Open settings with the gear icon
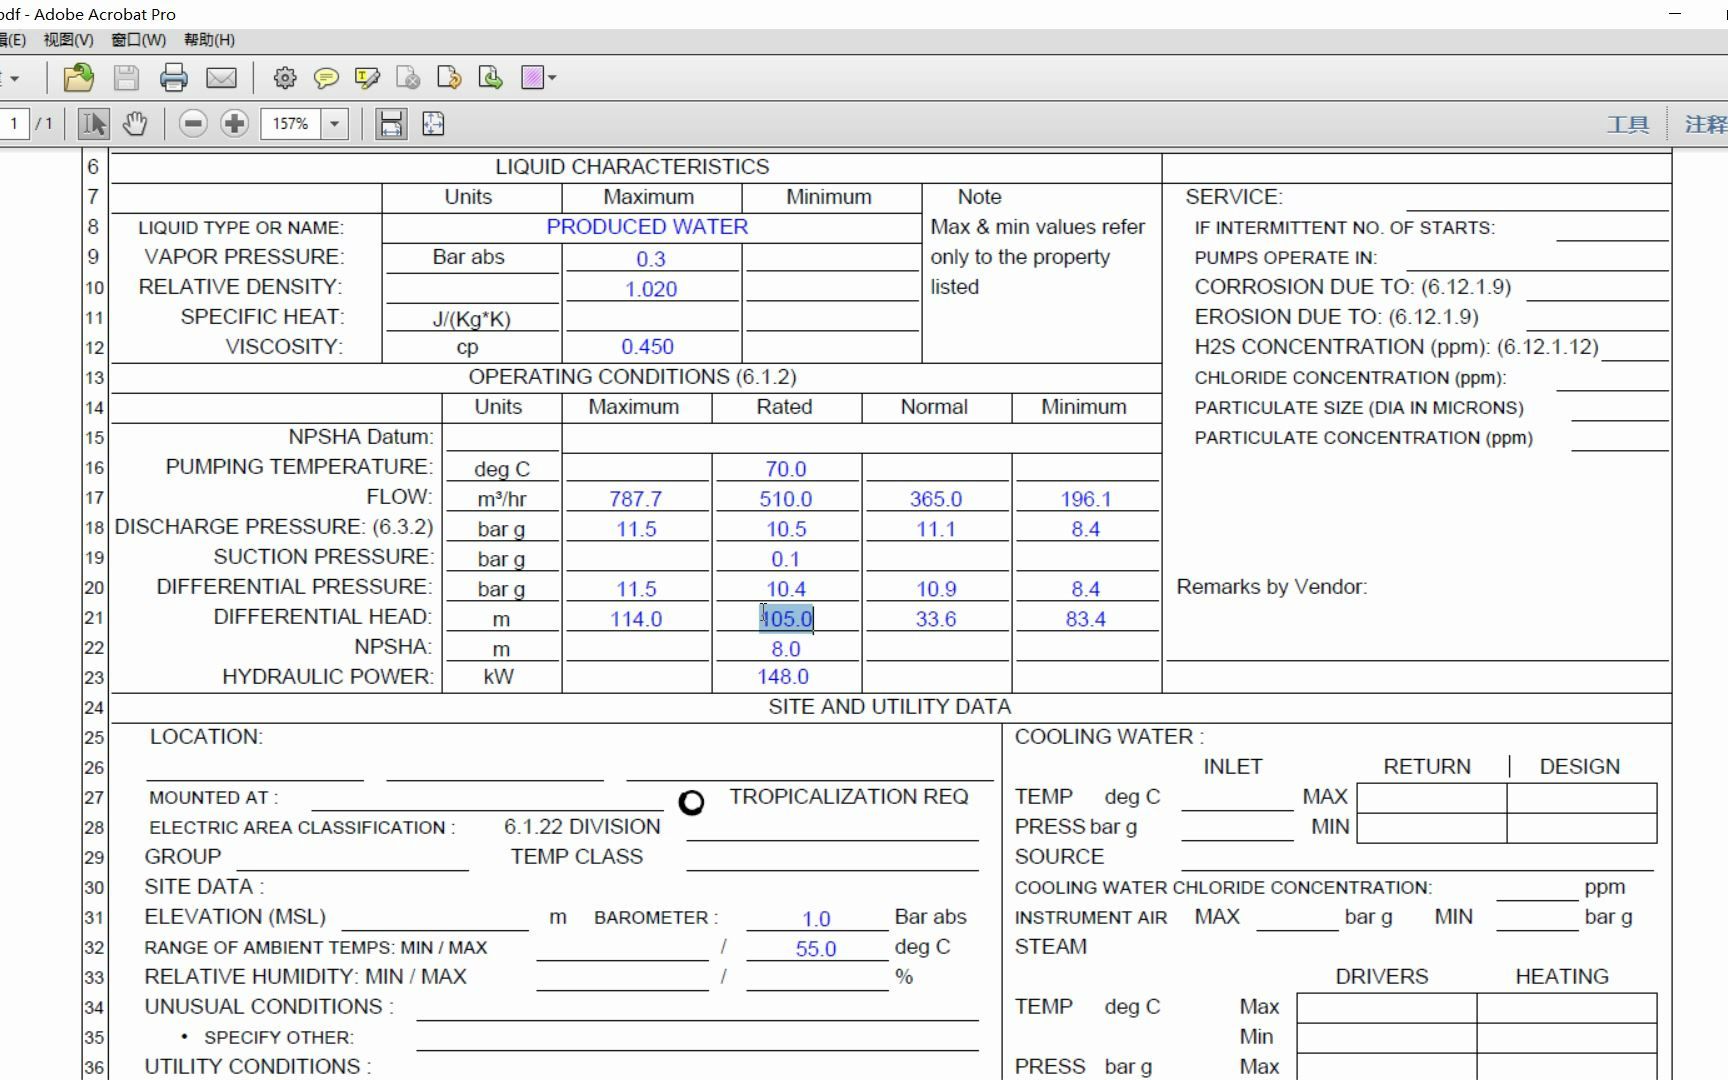The image size is (1728, 1080). click(x=285, y=78)
